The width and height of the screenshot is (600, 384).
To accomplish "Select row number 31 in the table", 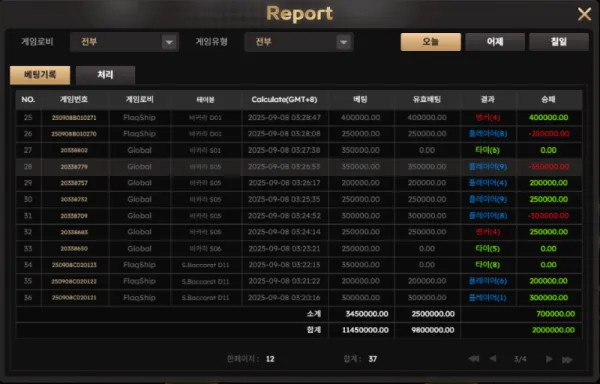I will pos(299,216).
